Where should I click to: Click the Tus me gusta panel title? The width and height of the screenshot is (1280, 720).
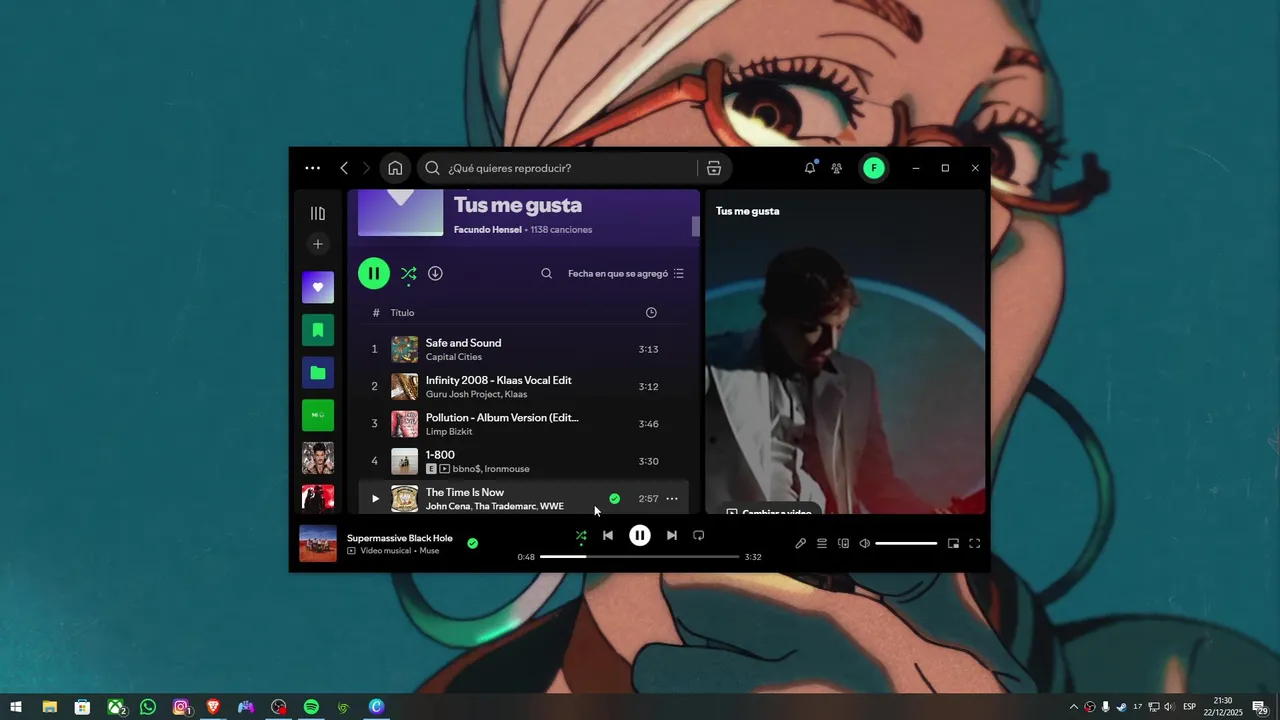(748, 211)
